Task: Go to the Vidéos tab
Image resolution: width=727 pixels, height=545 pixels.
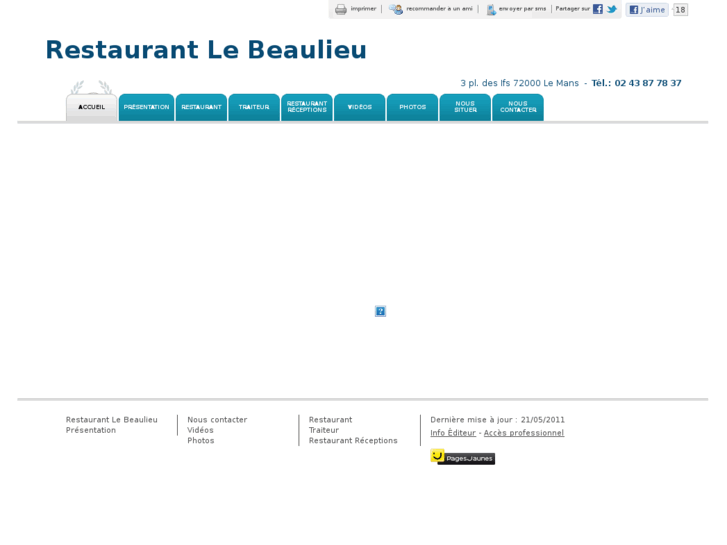Action: [x=360, y=108]
